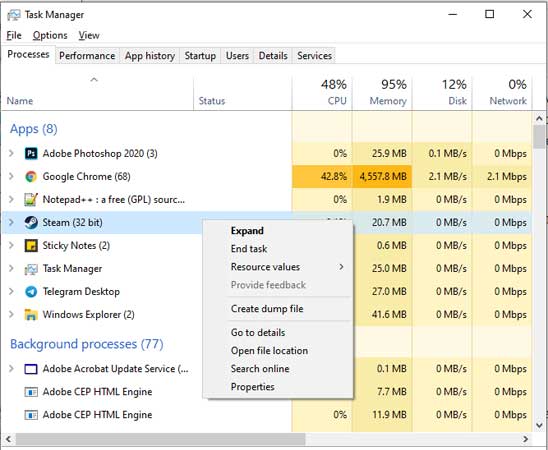Expand the Windows Explorer process group
Image resolution: width=548 pixels, height=450 pixels.
pyautogui.click(x=11, y=315)
